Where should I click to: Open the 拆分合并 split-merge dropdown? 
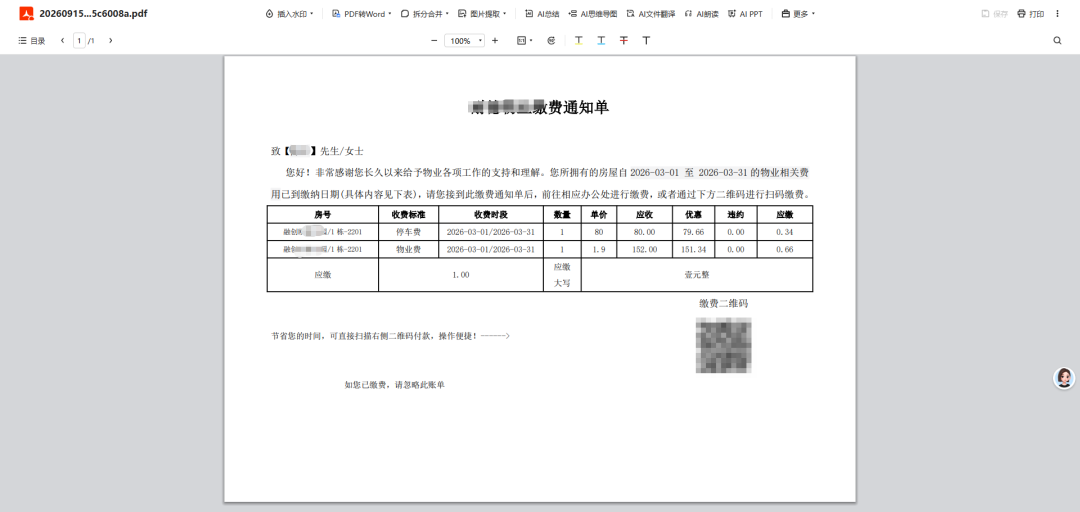tap(425, 14)
